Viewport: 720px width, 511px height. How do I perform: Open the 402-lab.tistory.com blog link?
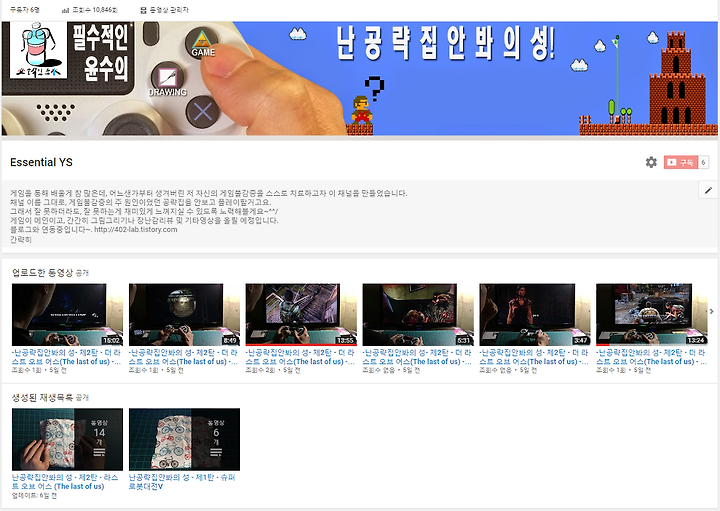[x=135, y=230]
